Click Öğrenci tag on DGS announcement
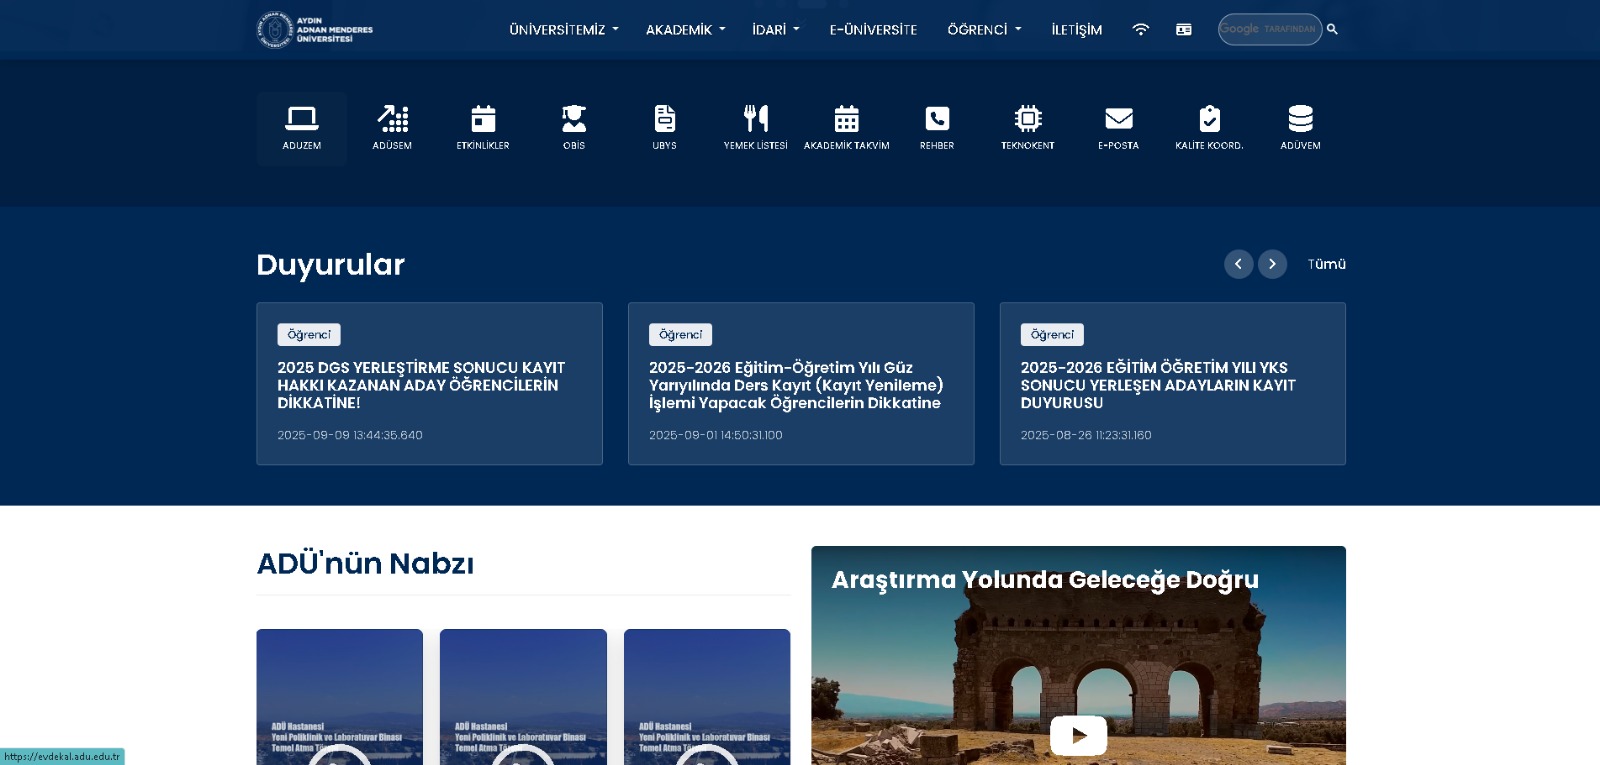The width and height of the screenshot is (1600, 765). (x=309, y=335)
